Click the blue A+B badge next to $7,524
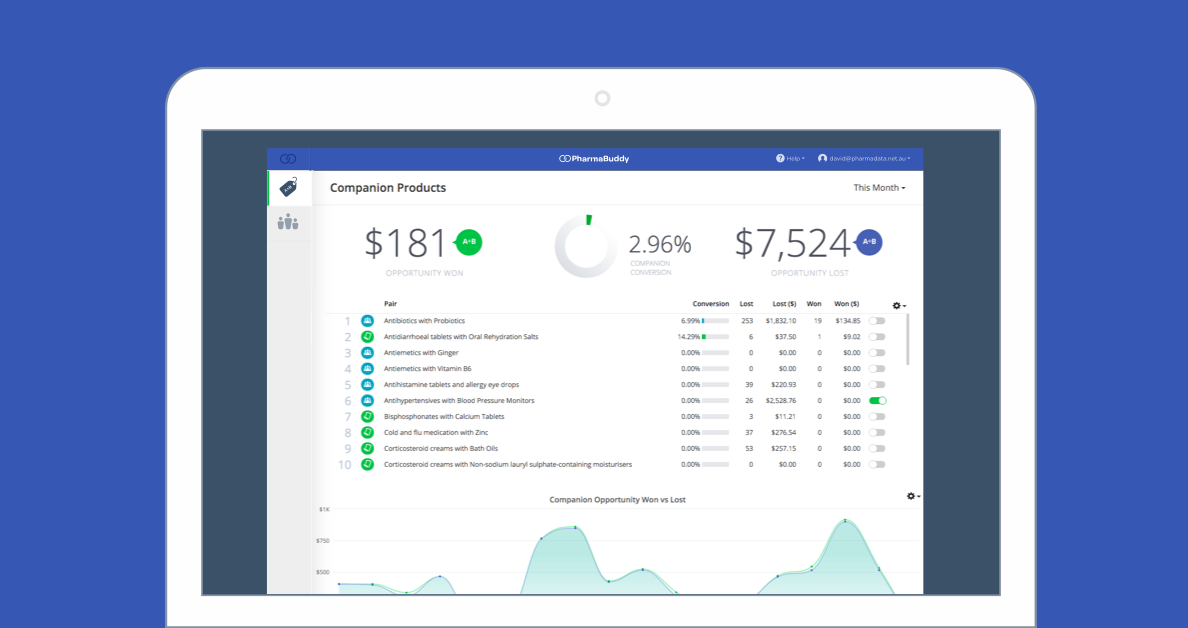The width and height of the screenshot is (1188, 628). tap(868, 242)
